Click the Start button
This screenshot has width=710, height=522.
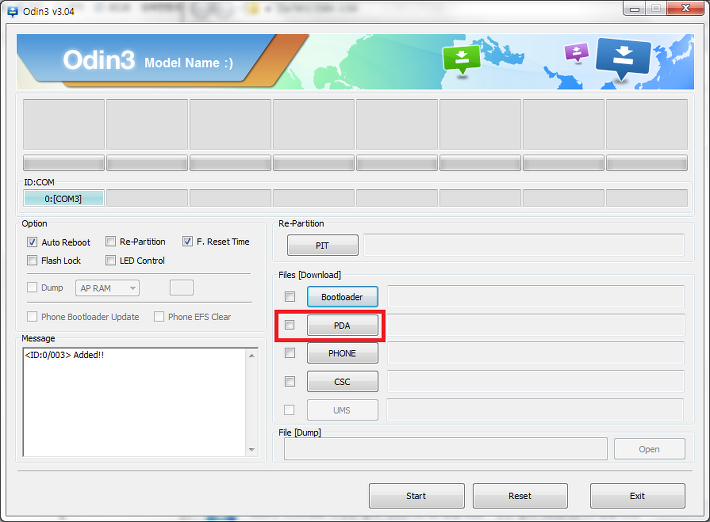[417, 496]
